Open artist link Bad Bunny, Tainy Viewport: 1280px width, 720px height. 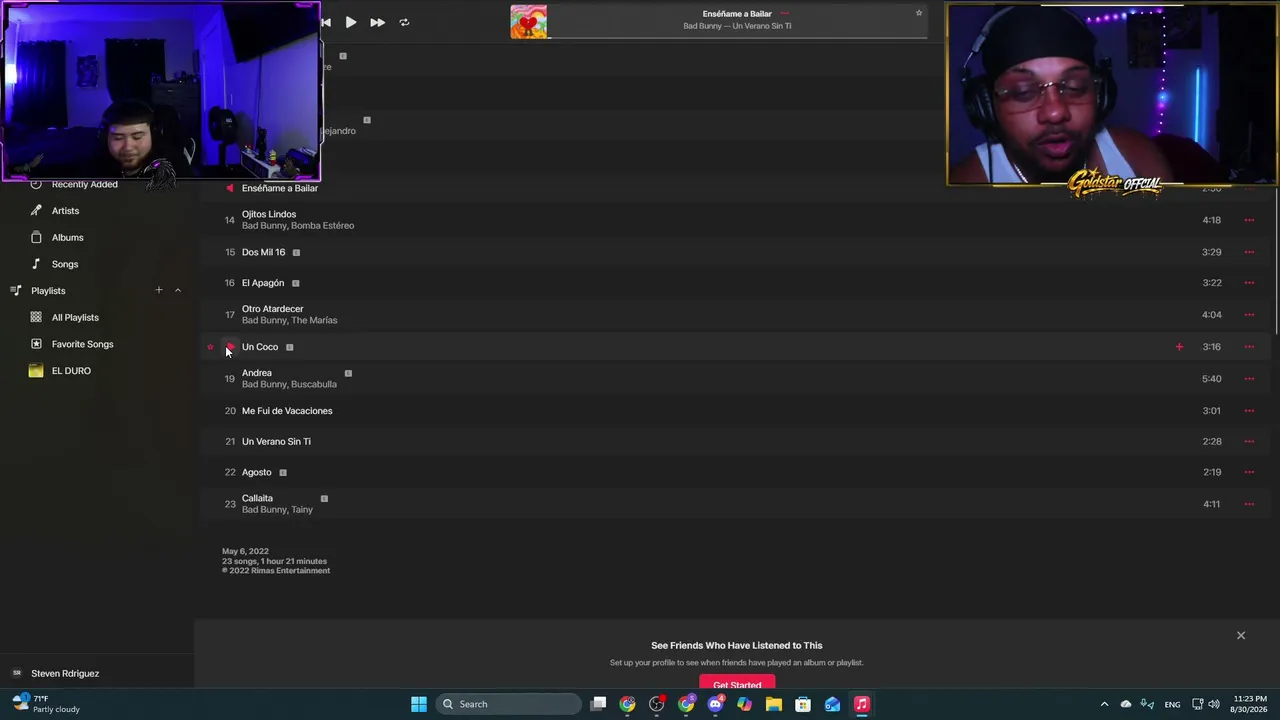pyautogui.click(x=278, y=510)
